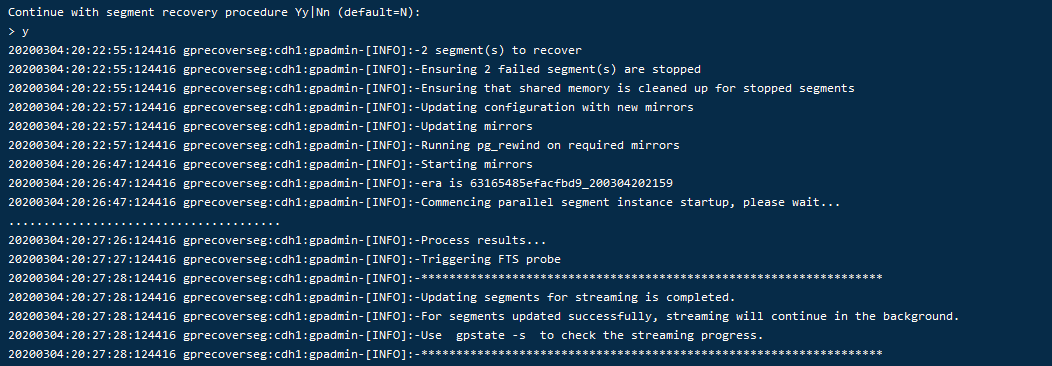This screenshot has height=366, width=1052.
Task: Click 'Commencing parallel segment instance startup' line
Action: [424, 202]
